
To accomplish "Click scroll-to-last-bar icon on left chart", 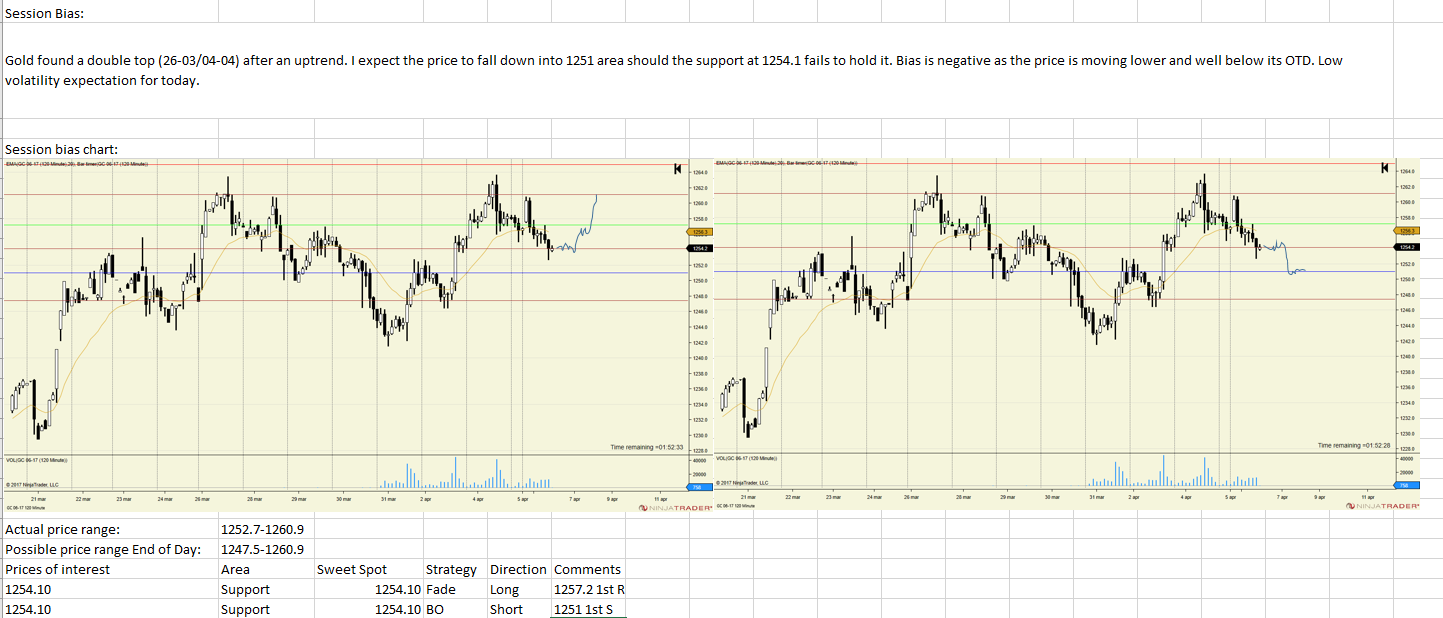I will click(x=678, y=168).
